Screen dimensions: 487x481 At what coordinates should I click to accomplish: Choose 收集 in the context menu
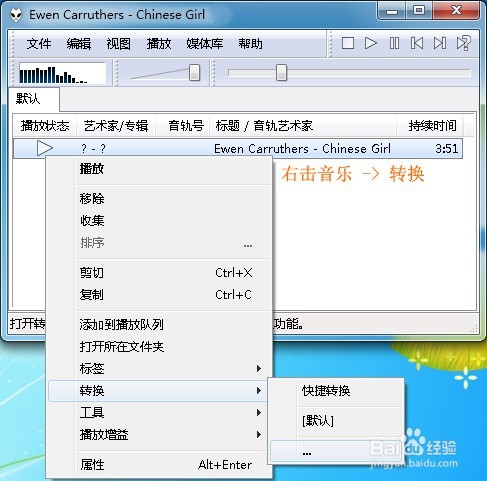point(159,221)
